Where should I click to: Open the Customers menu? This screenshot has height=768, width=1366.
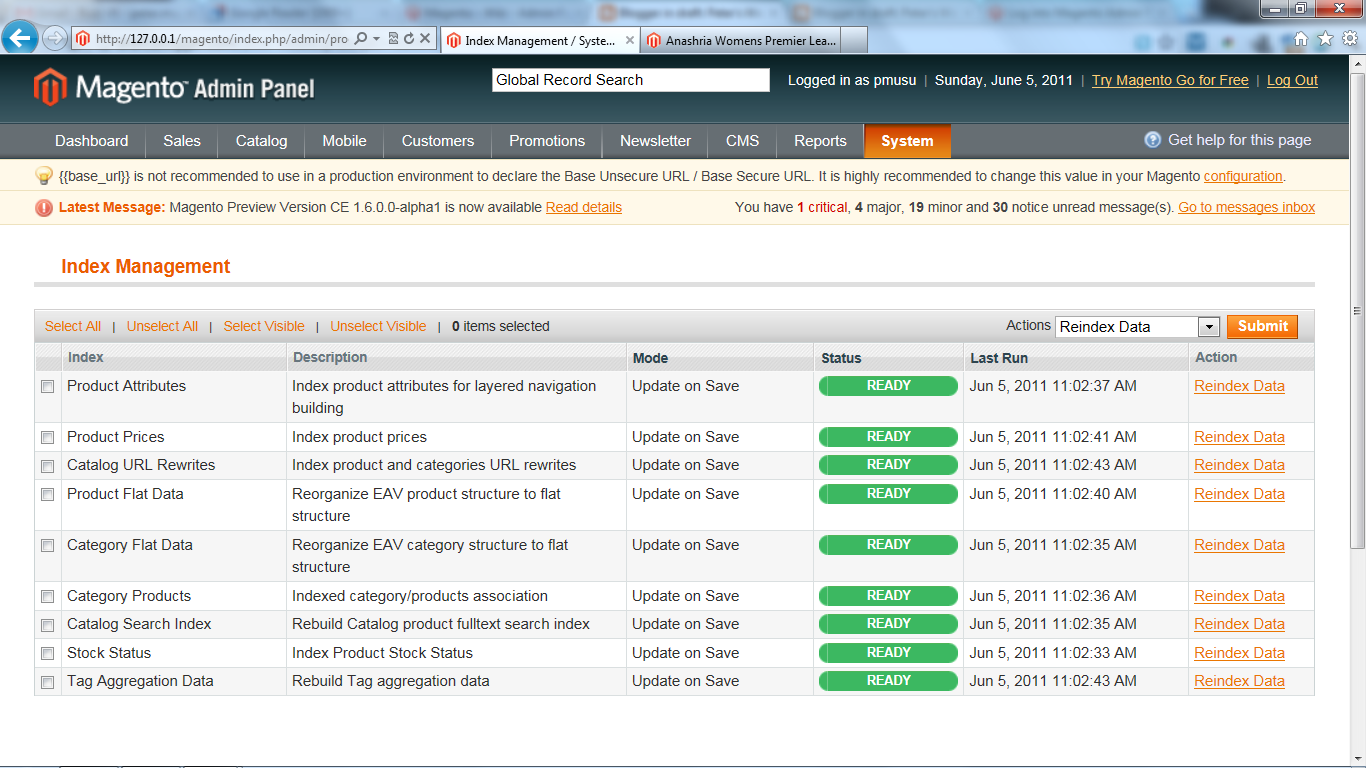pyautogui.click(x=438, y=141)
